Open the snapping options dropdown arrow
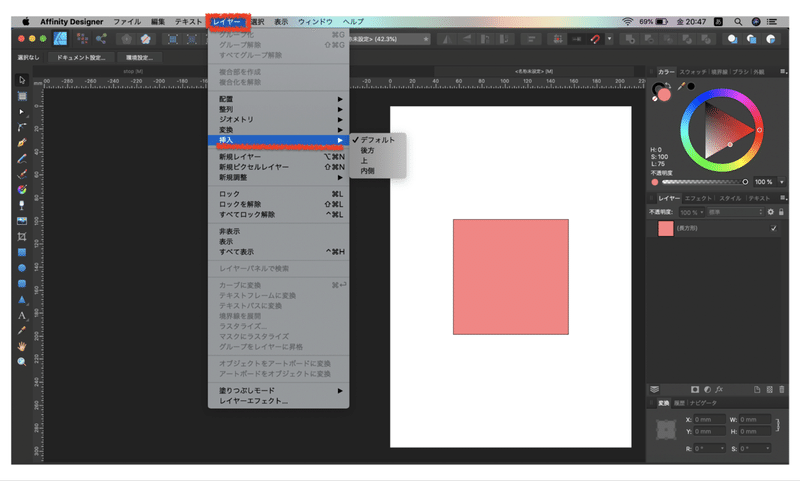Image resolution: width=800 pixels, height=481 pixels. 609,39
